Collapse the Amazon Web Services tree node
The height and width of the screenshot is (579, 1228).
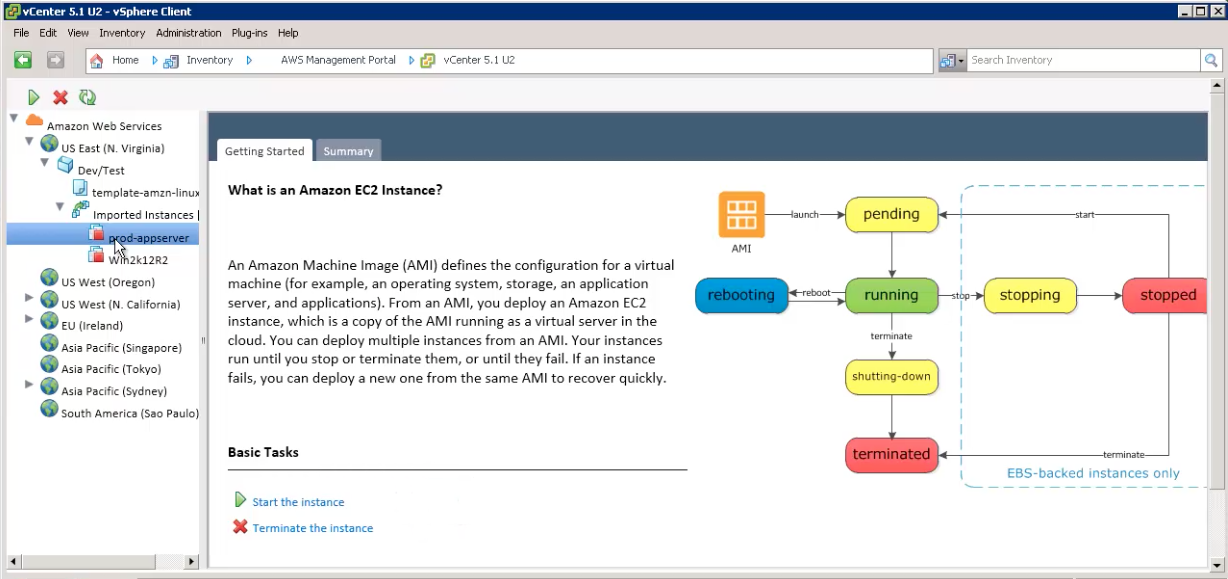coord(14,119)
